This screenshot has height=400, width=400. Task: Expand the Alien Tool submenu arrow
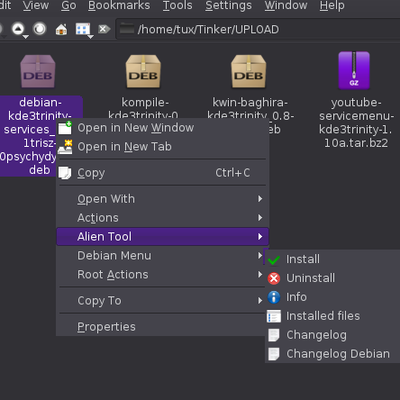260,237
